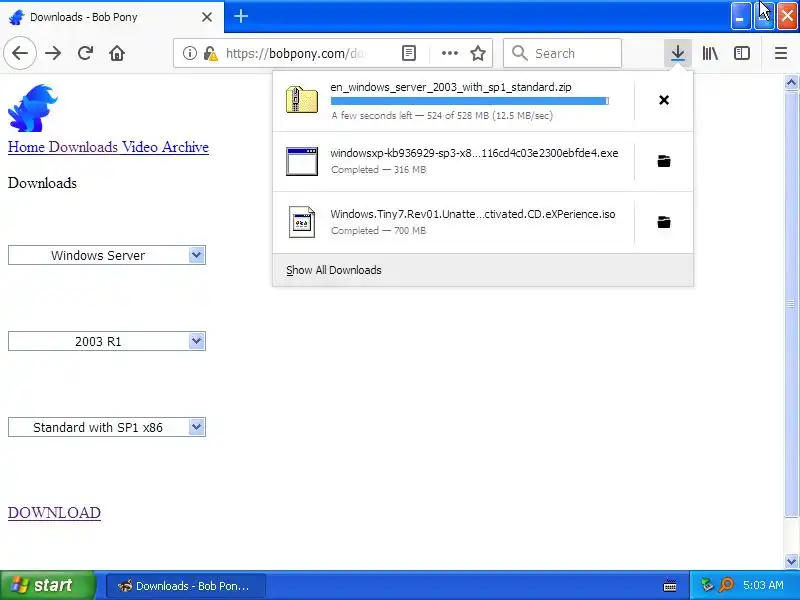Viewport: 800px width, 600px height.
Task: Click the 5:03 AM clock
Action: tap(763, 585)
